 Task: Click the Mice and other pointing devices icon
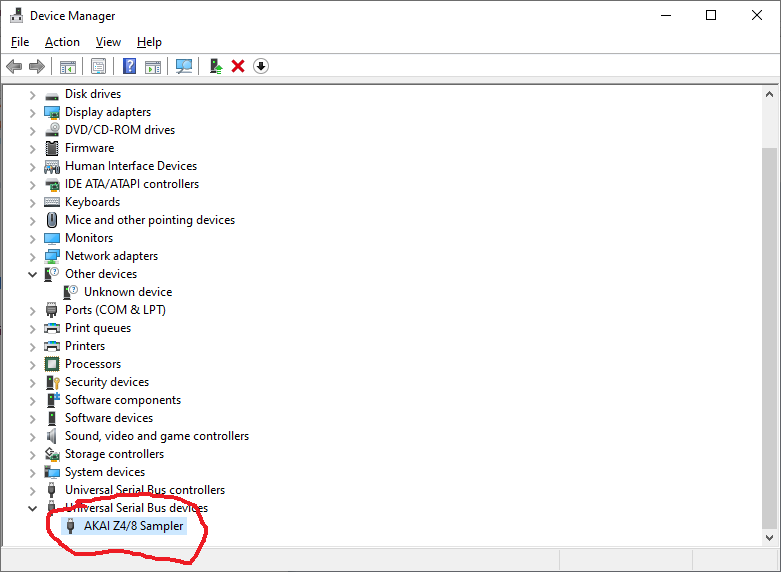pyautogui.click(x=52, y=220)
